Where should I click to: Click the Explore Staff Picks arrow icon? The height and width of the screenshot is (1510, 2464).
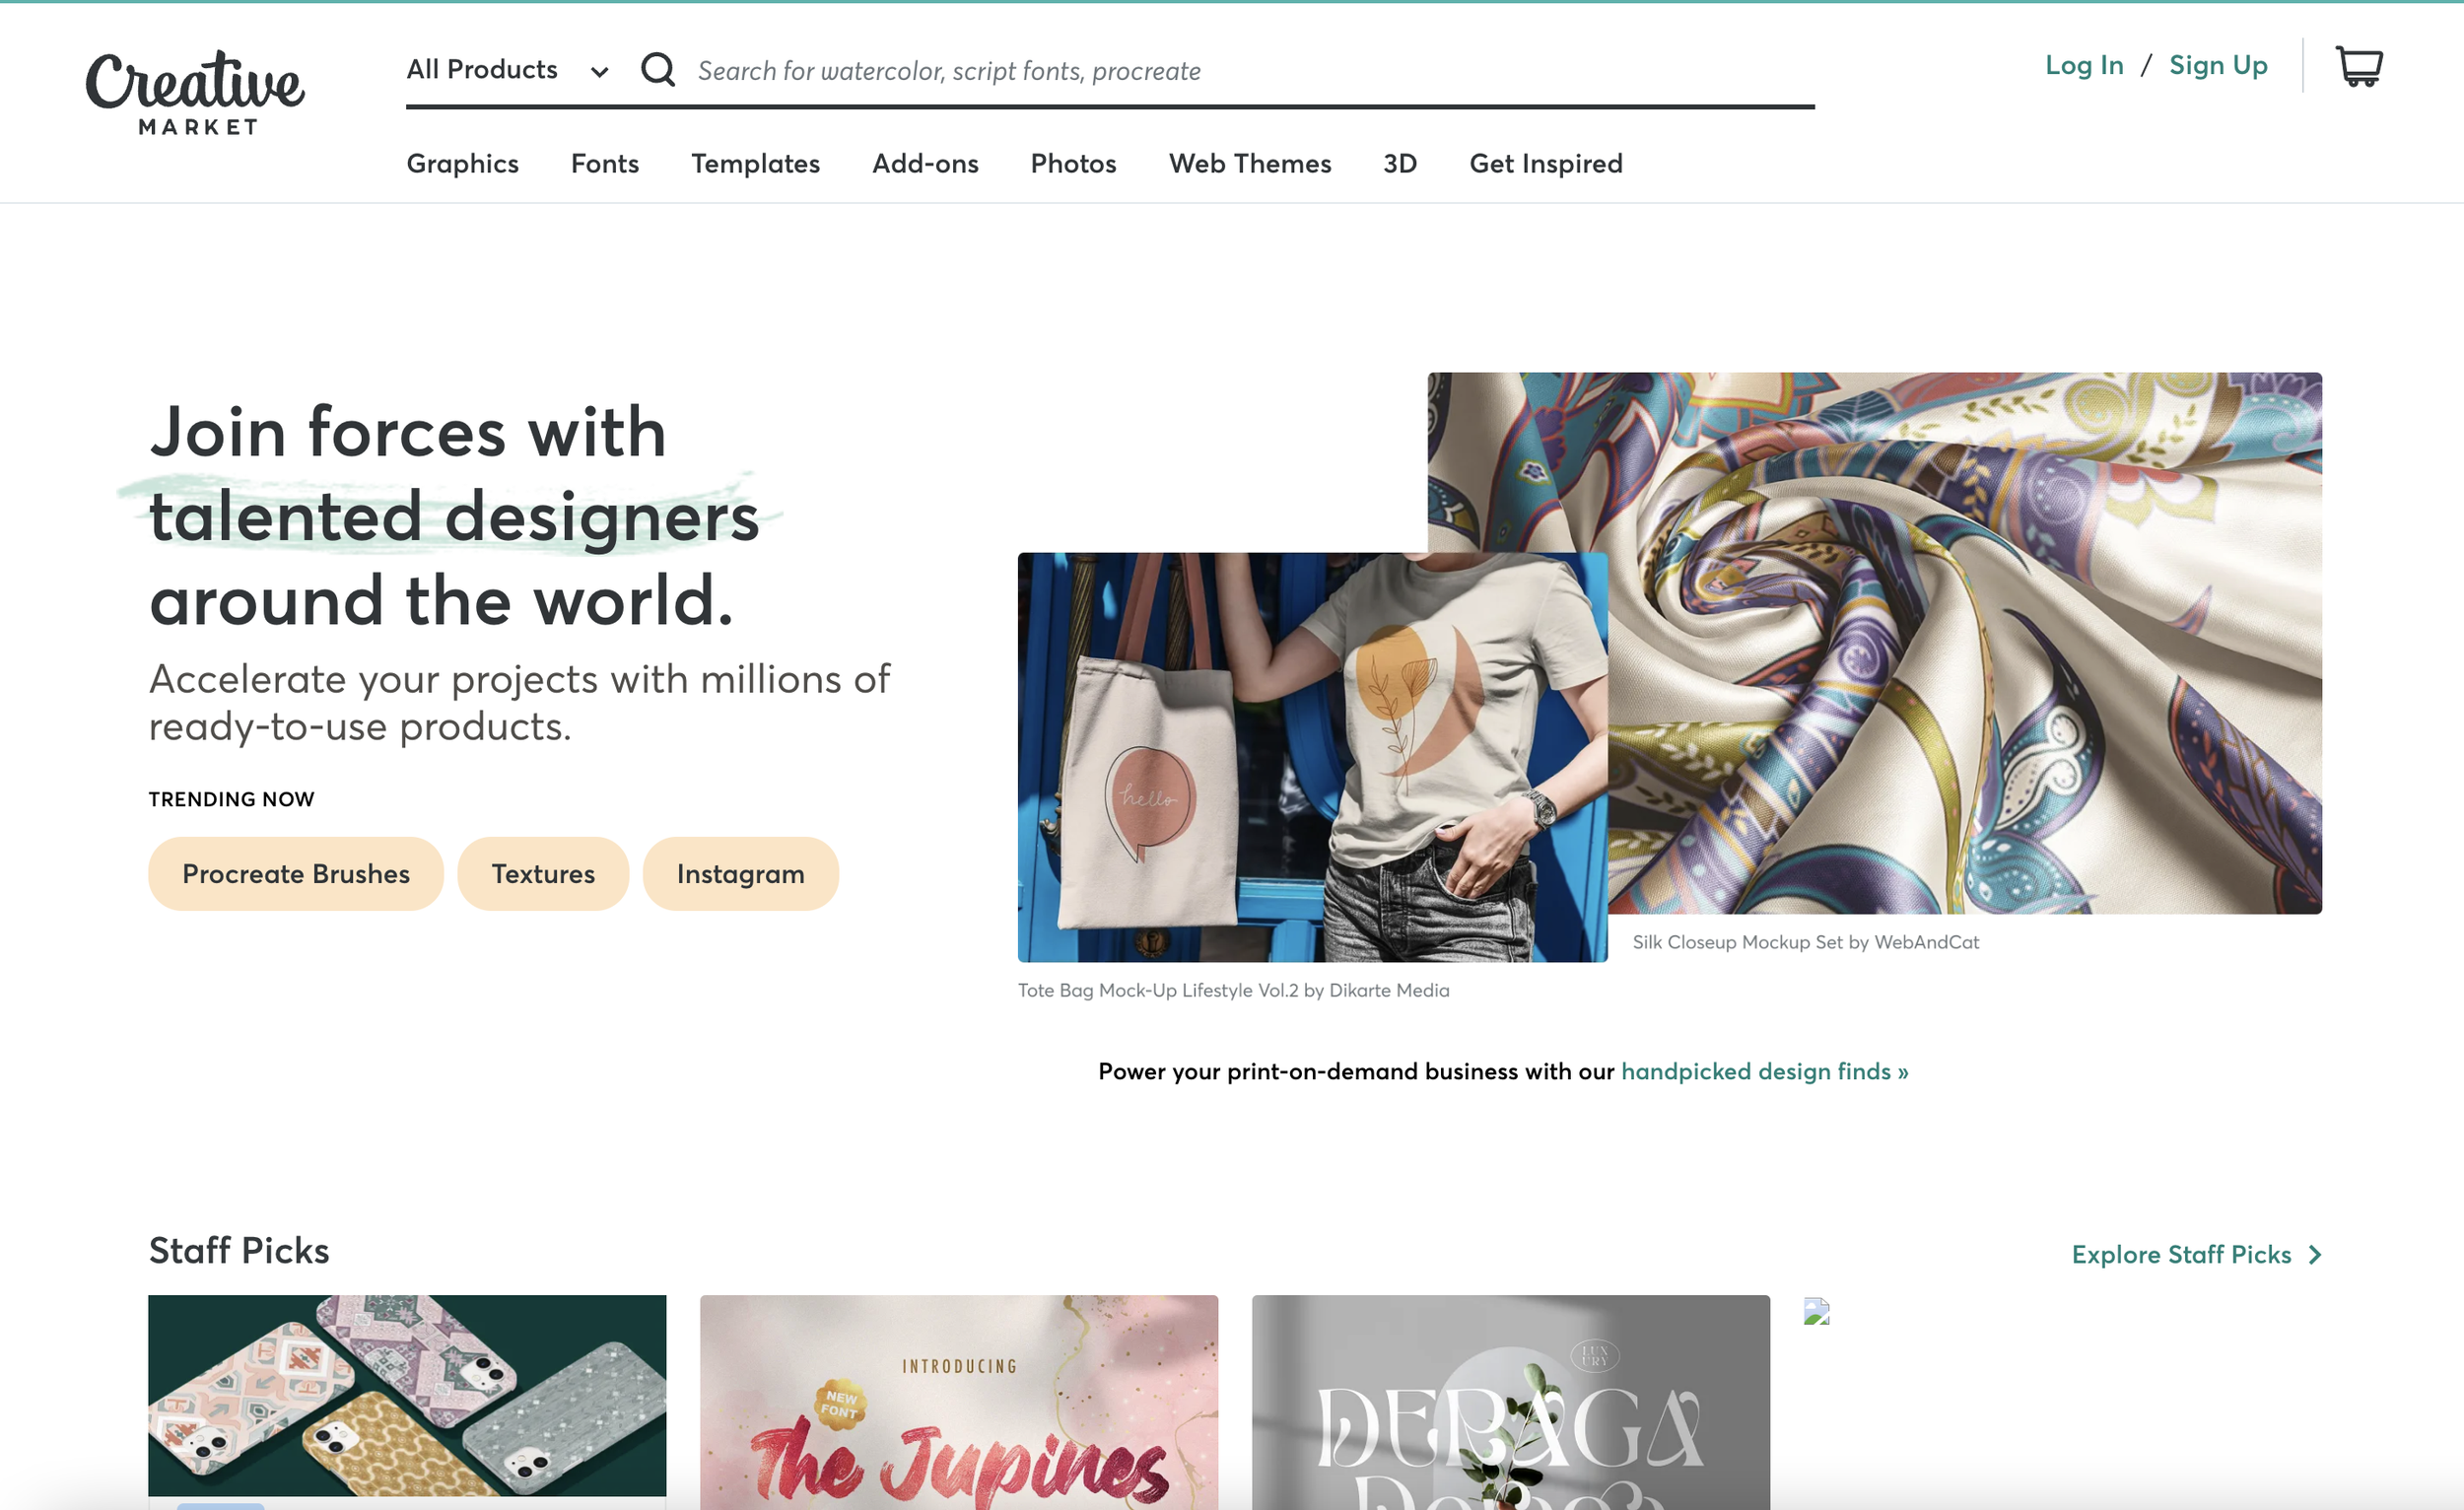coord(2314,1254)
